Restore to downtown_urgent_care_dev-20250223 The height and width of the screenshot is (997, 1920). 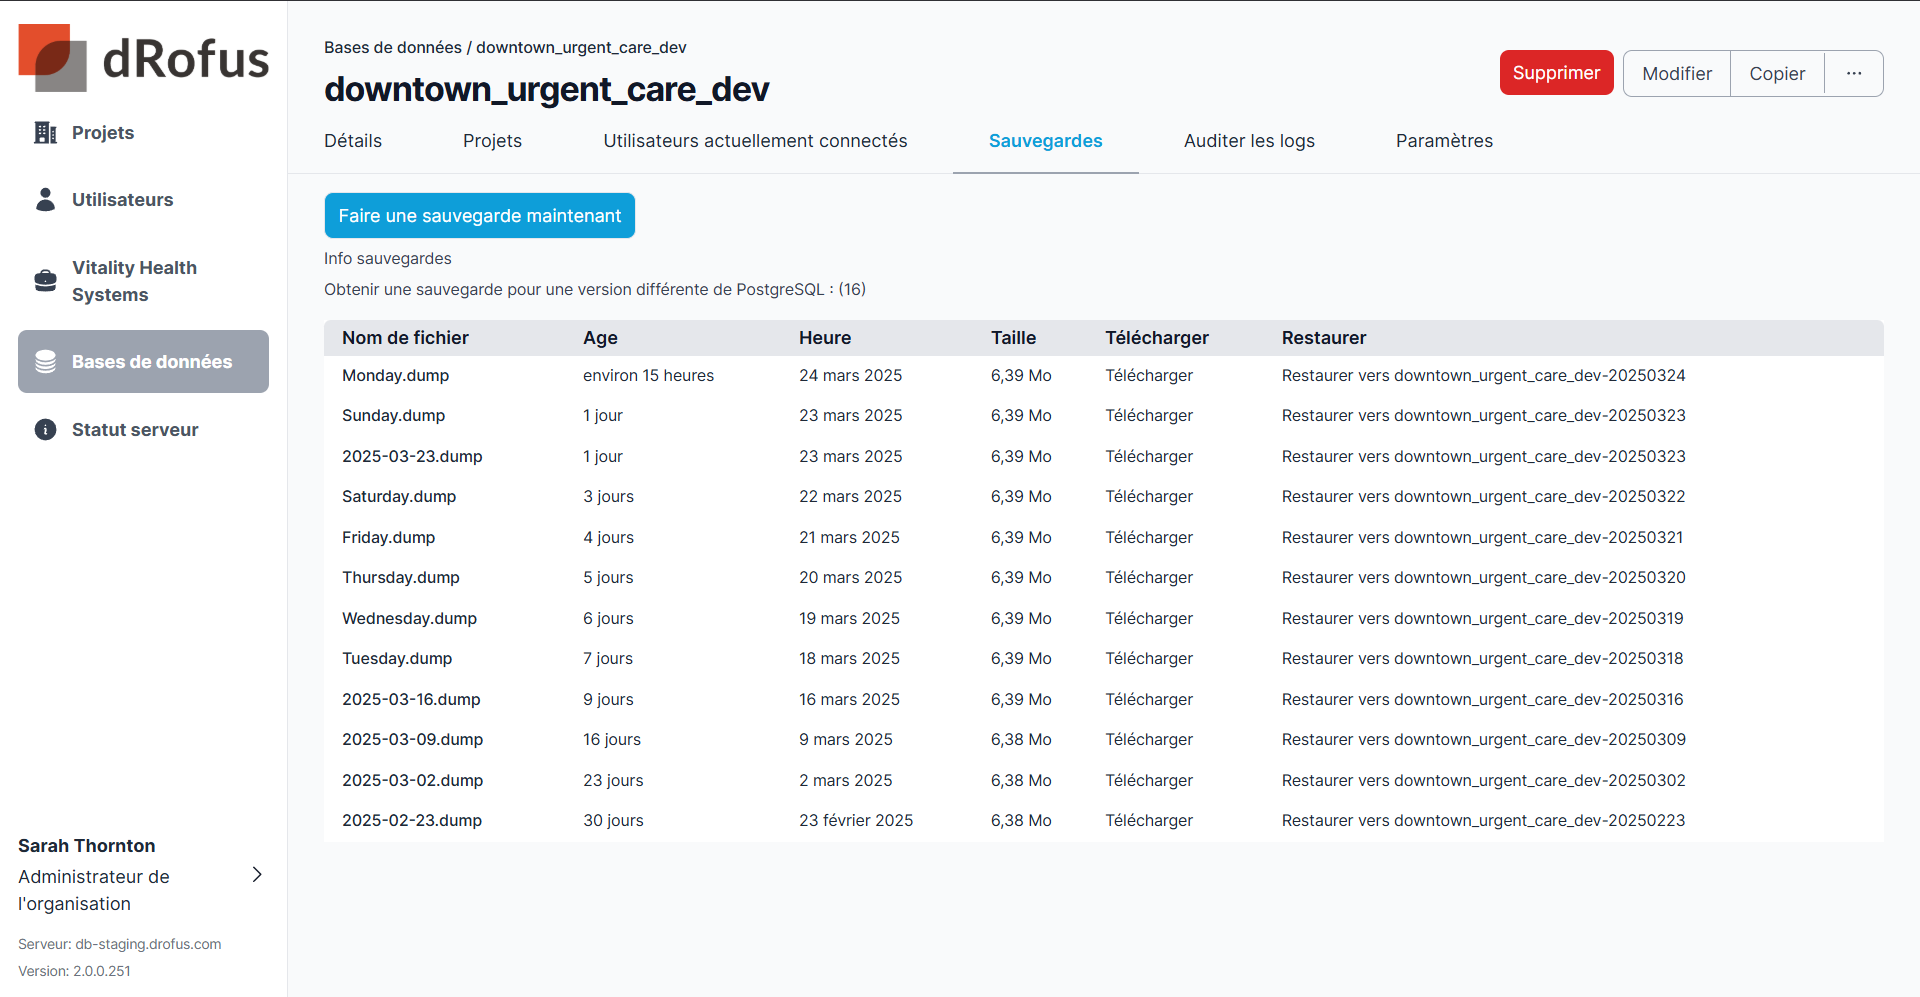click(1482, 821)
